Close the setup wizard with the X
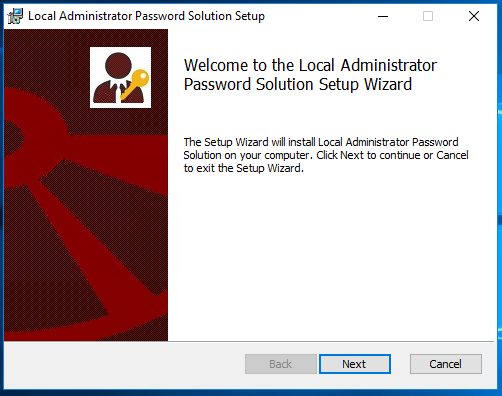The width and height of the screenshot is (502, 396). (474, 16)
